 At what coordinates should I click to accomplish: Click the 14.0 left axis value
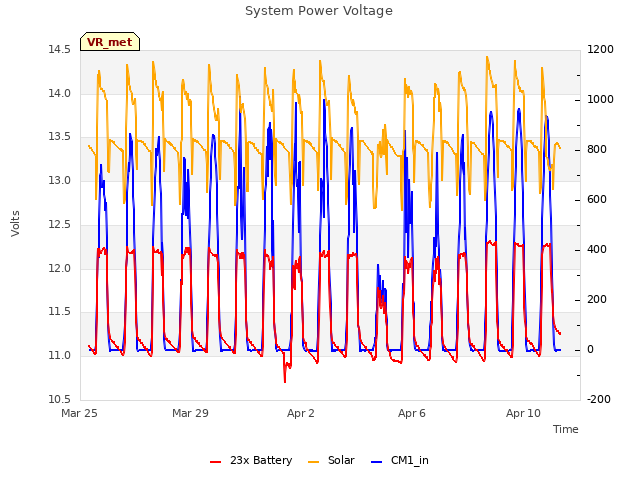click(x=60, y=93)
